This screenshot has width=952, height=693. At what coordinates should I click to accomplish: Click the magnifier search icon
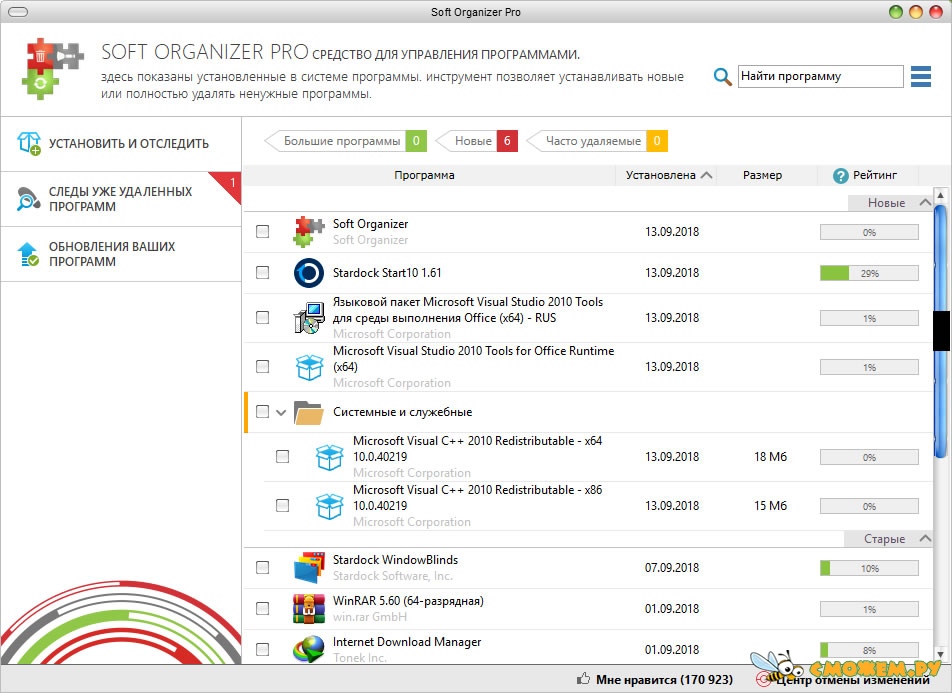coord(722,77)
